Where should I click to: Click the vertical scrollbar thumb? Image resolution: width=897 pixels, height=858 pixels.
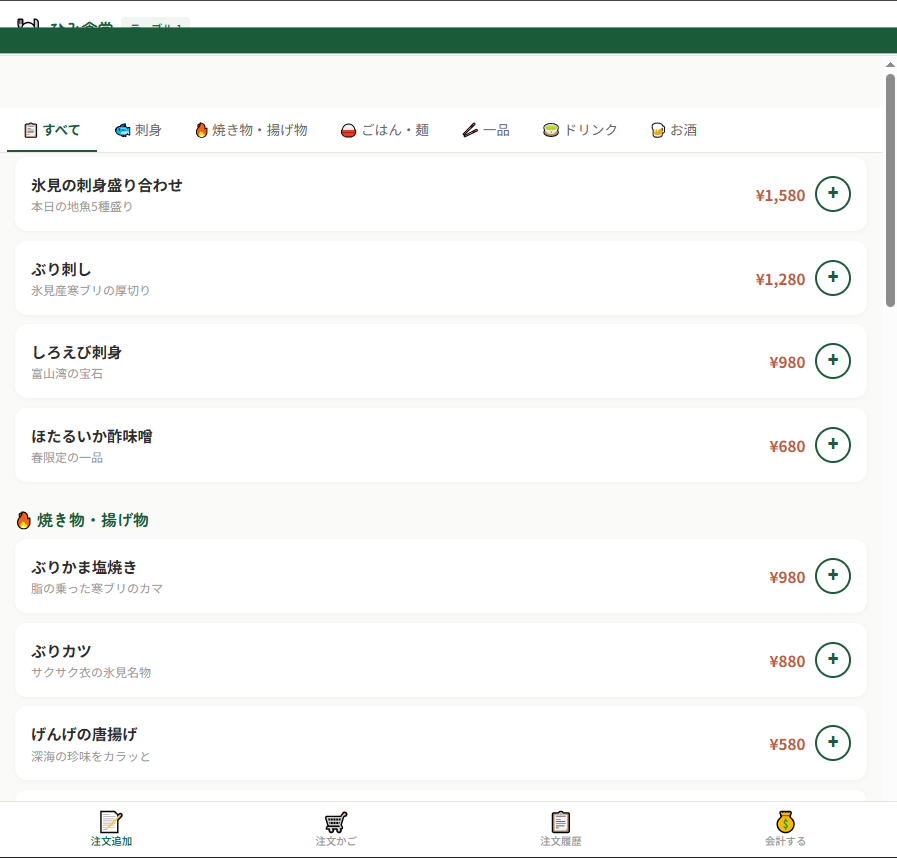point(890,190)
